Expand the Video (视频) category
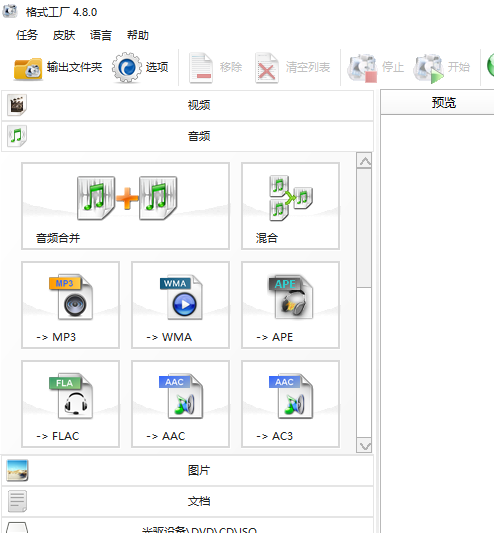Image resolution: width=494 pixels, height=533 pixels. (x=187, y=105)
